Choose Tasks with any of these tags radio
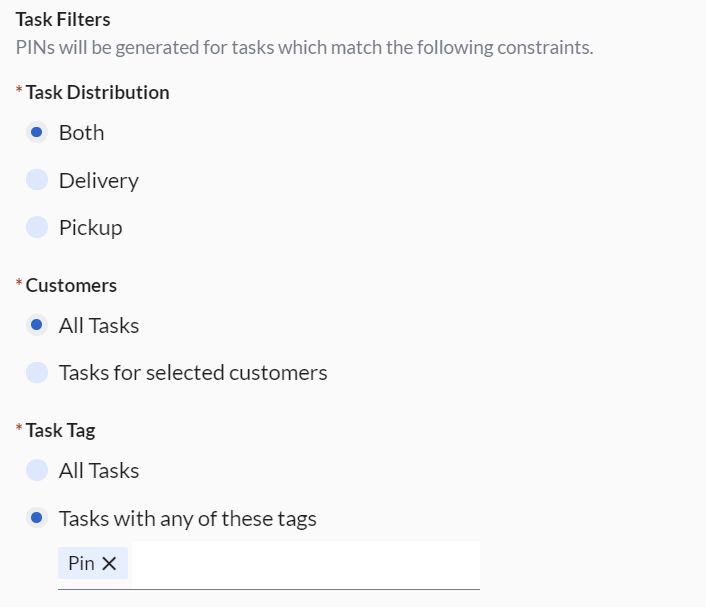The height and width of the screenshot is (607, 706). pos(37,518)
